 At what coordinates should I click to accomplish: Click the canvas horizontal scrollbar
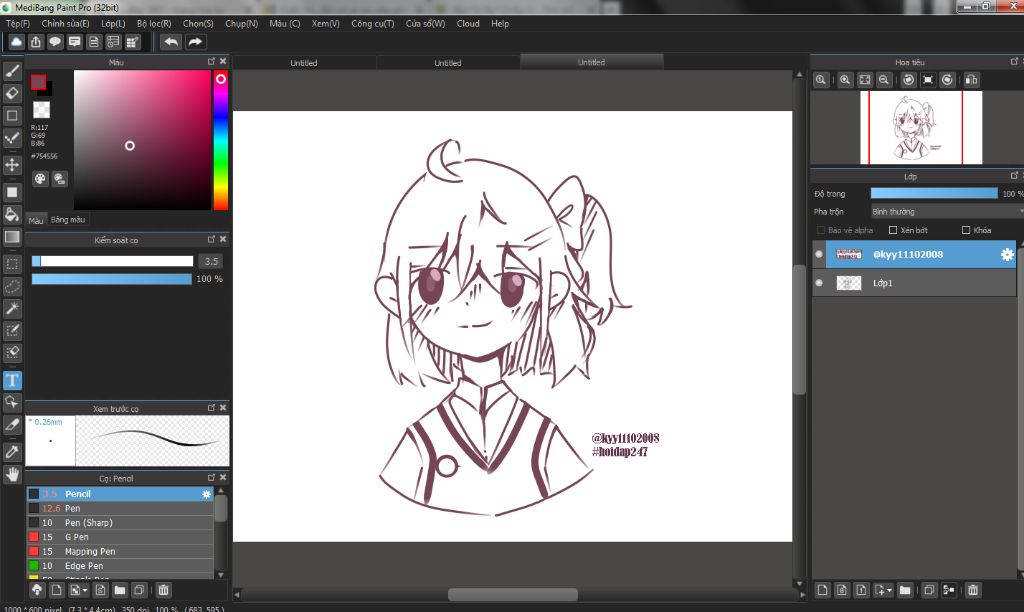(513, 594)
